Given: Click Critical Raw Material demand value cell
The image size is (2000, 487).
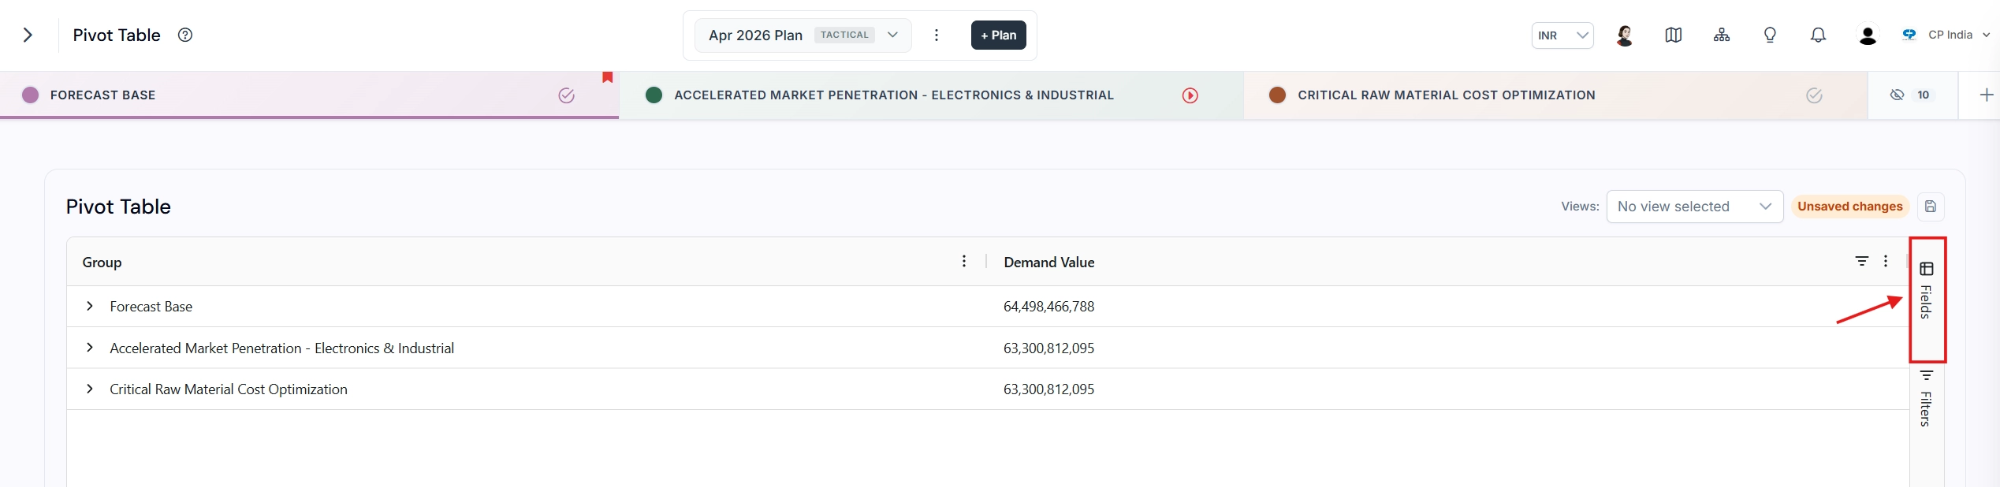Looking at the screenshot, I should pyautogui.click(x=1049, y=389).
